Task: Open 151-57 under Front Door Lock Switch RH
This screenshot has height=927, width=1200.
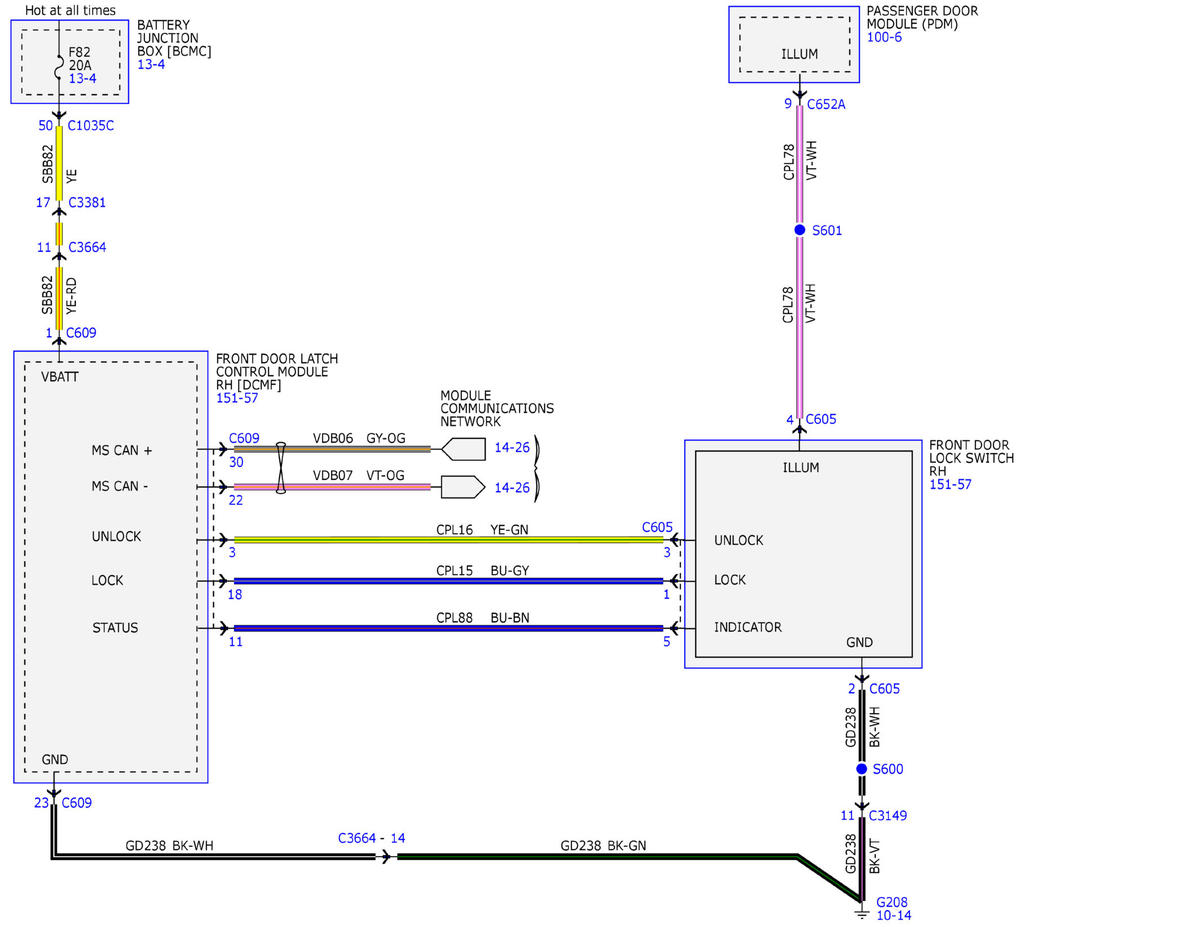Action: [950, 485]
